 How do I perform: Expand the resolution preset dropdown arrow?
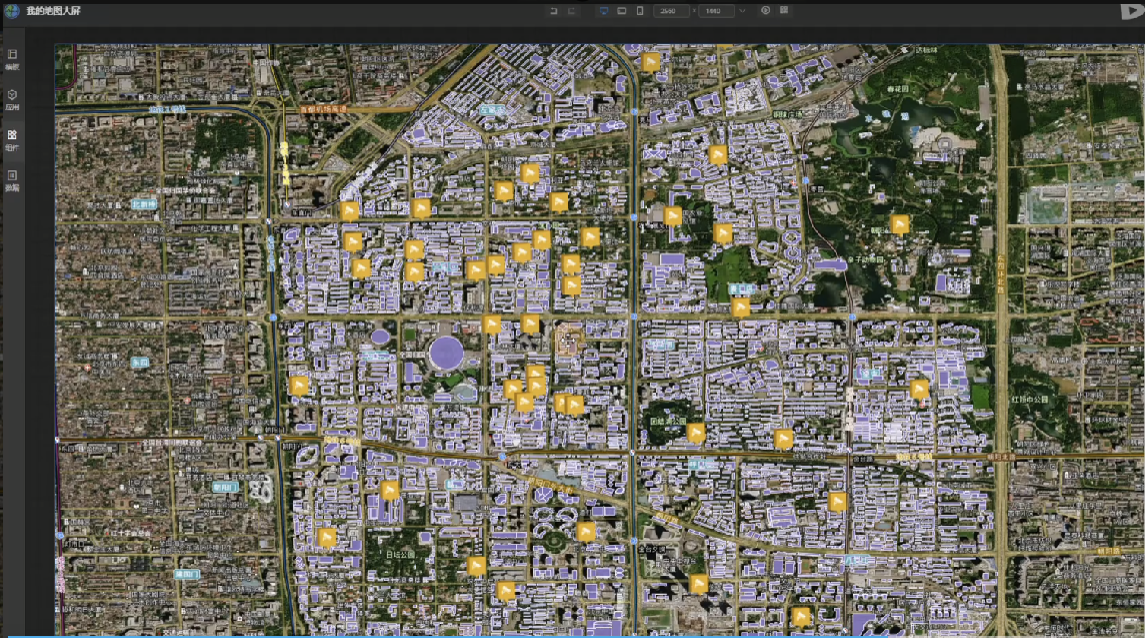742,10
